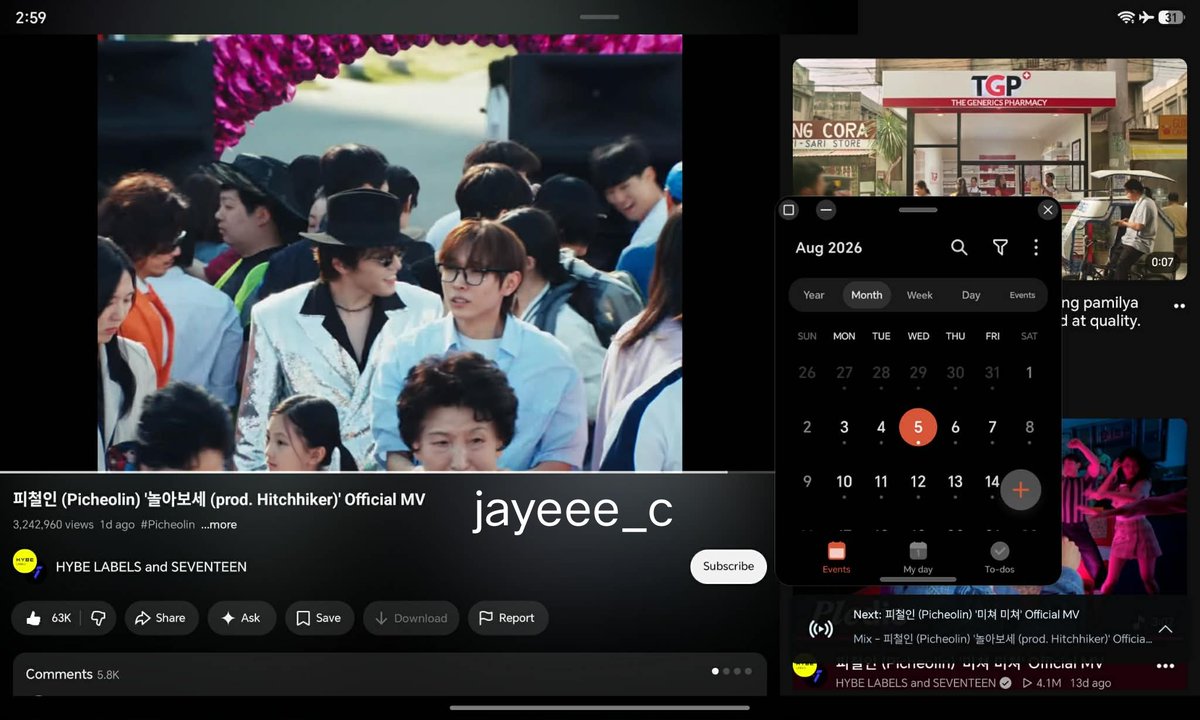The width and height of the screenshot is (1200, 720).
Task: Open the Calendar filter funnel icon
Action: (1000, 247)
